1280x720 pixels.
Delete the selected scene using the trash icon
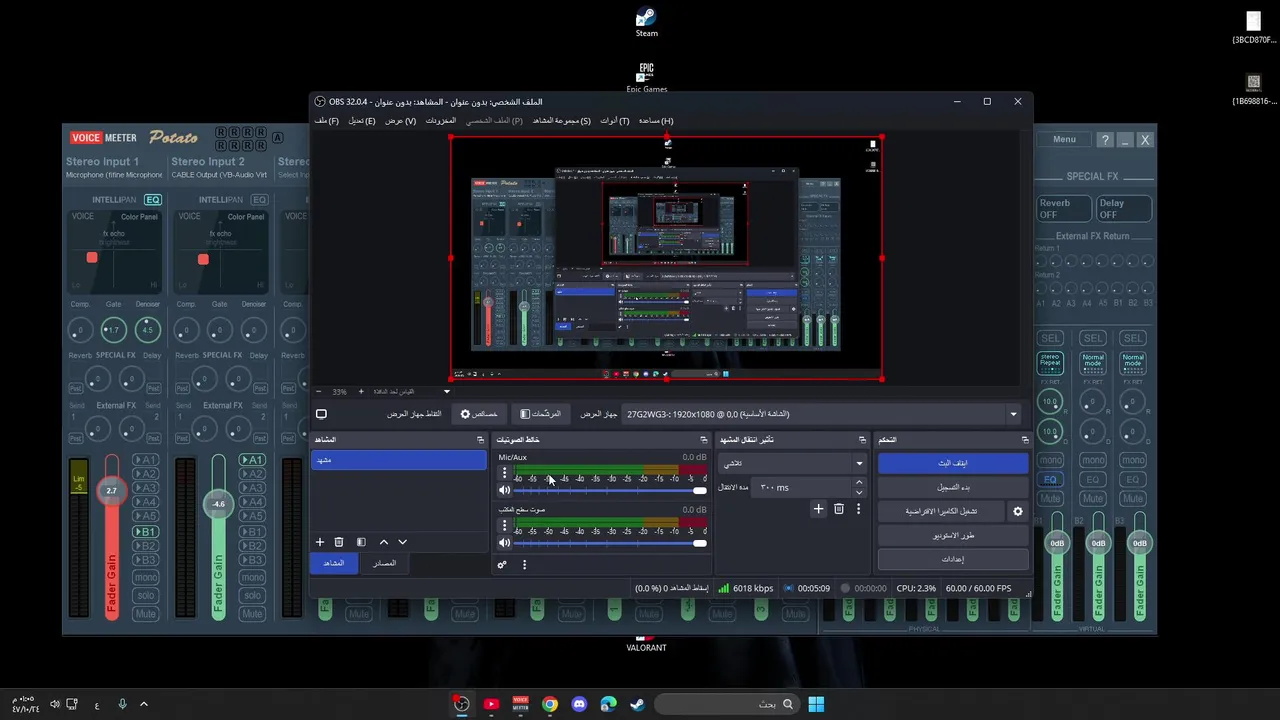click(339, 542)
